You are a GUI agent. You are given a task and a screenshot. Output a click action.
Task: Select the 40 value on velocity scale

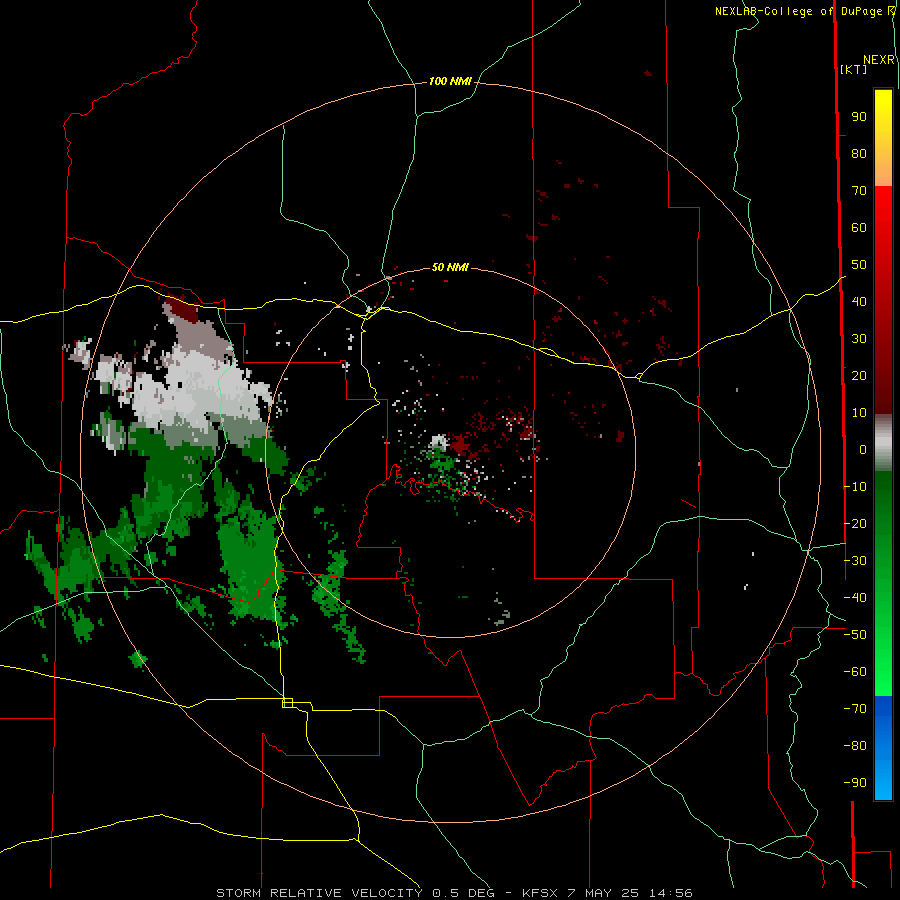(859, 301)
